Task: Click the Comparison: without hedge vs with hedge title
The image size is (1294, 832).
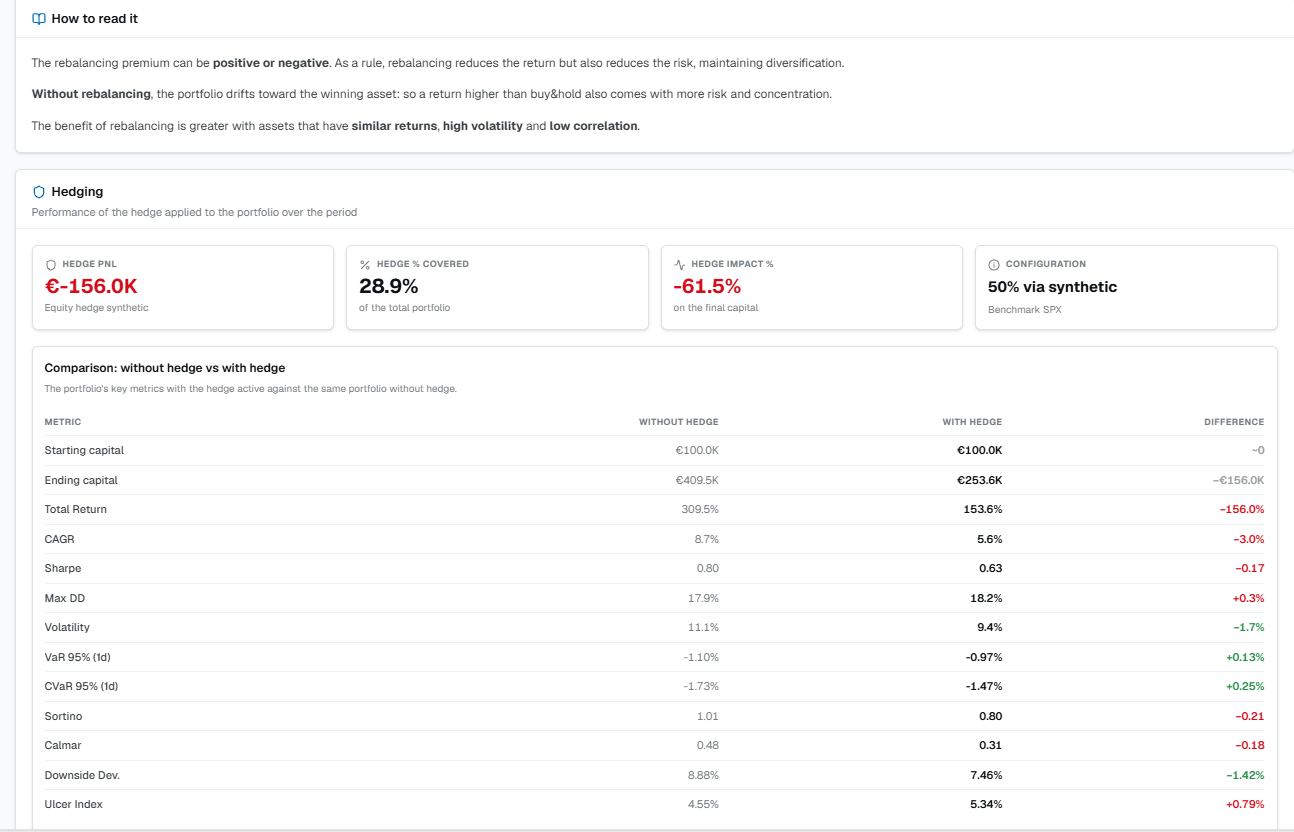Action: (165, 368)
